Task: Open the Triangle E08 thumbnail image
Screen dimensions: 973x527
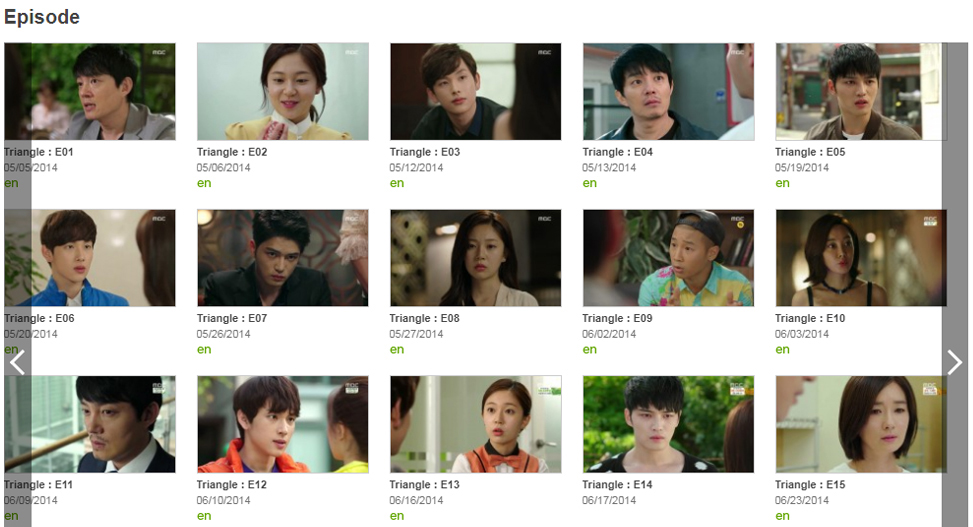Action: (475, 258)
